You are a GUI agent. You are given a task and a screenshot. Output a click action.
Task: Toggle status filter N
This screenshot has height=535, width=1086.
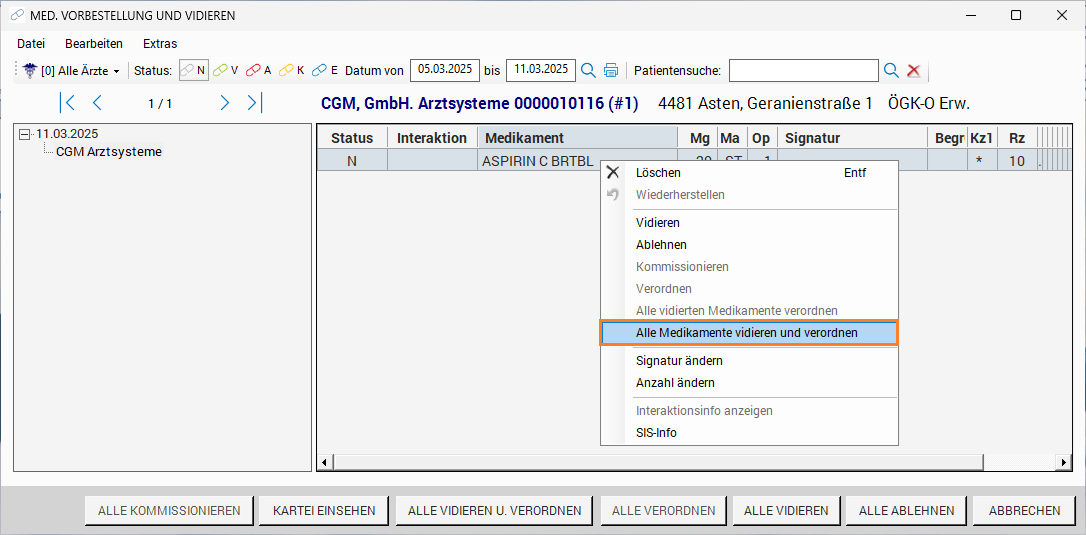point(194,70)
